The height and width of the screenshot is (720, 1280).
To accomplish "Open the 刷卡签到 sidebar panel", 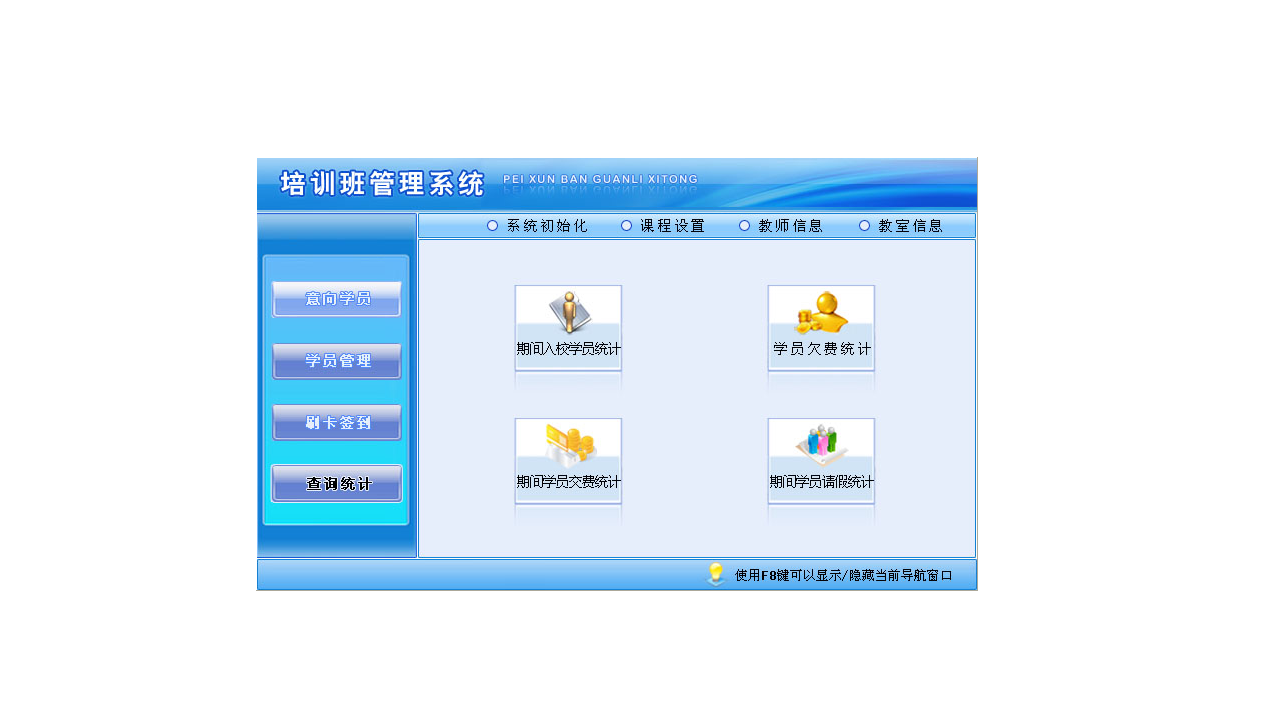I will pos(336,422).
